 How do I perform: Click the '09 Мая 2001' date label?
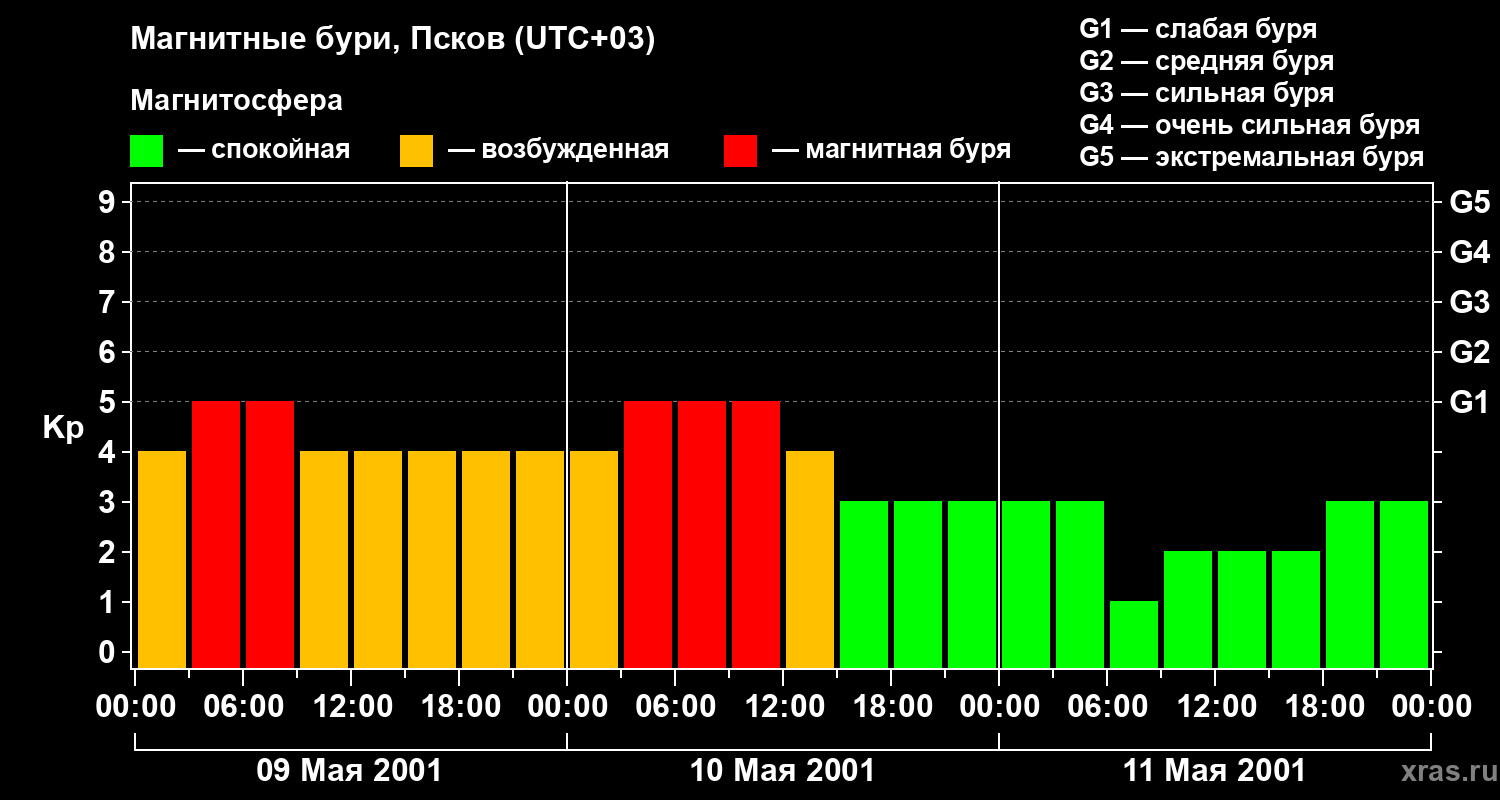(349, 771)
